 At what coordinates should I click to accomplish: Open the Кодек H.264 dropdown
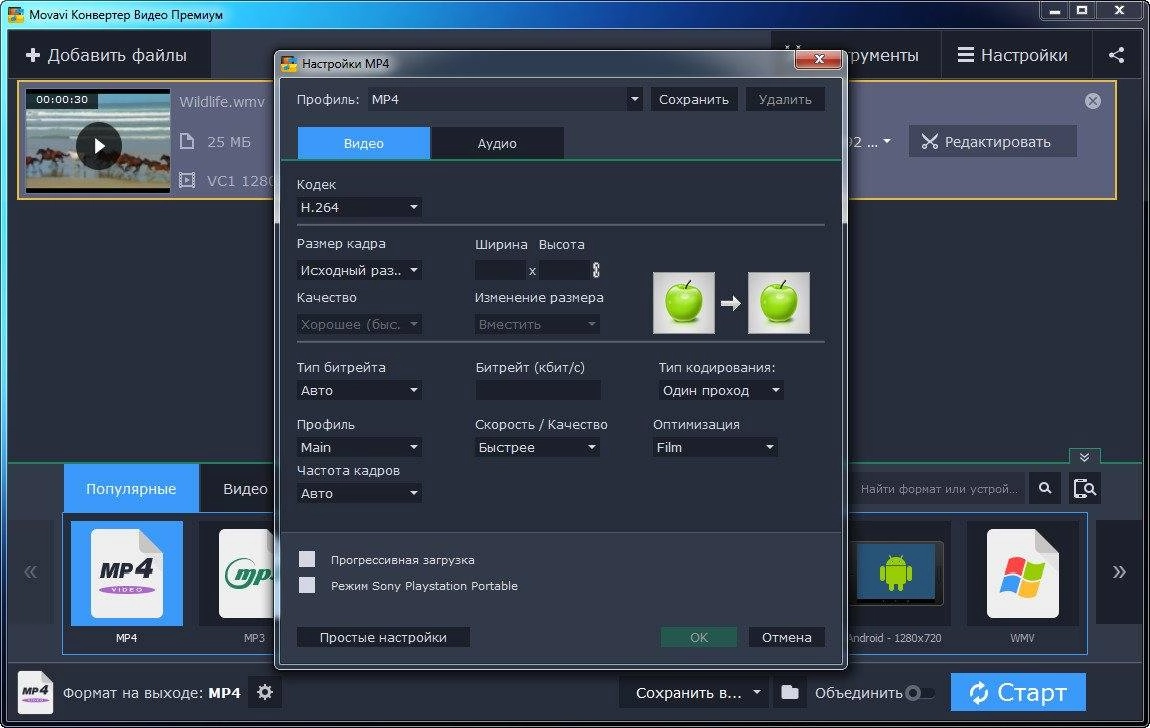pyautogui.click(x=359, y=207)
